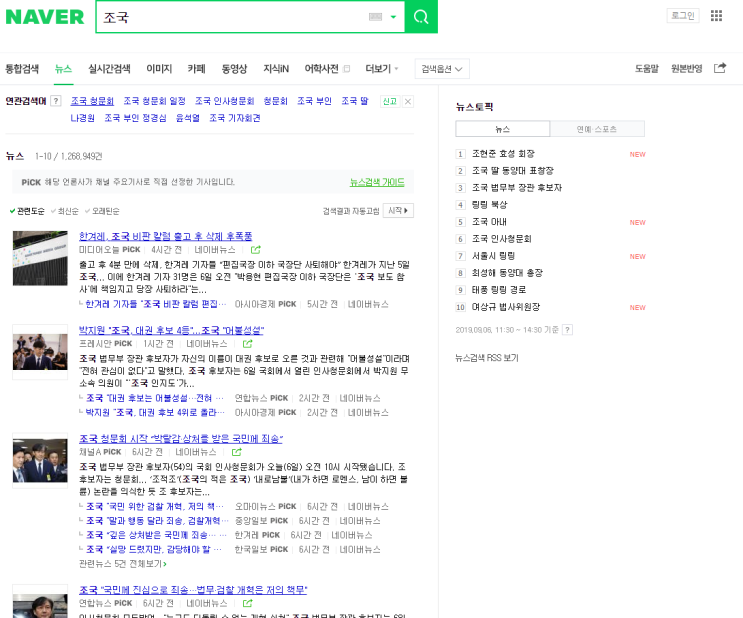The height and width of the screenshot is (618, 743).
Task: Open 네이버뉴스 link for 미디어오늘 article
Action: (215, 250)
